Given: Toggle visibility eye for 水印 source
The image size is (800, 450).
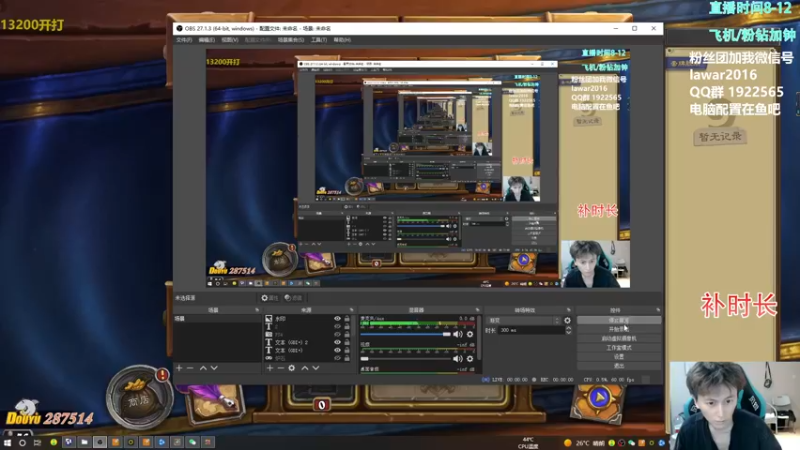Looking at the screenshot, I should (x=337, y=318).
